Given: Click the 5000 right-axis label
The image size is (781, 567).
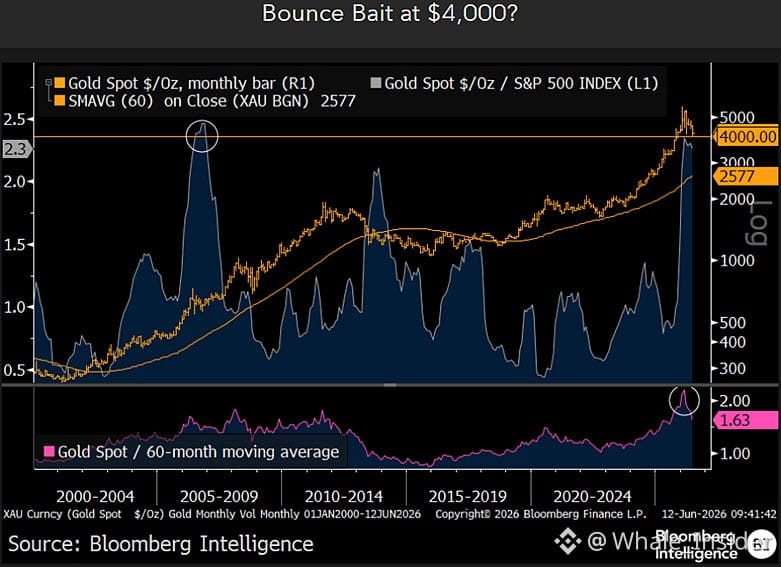Looking at the screenshot, I should pyautogui.click(x=737, y=118).
